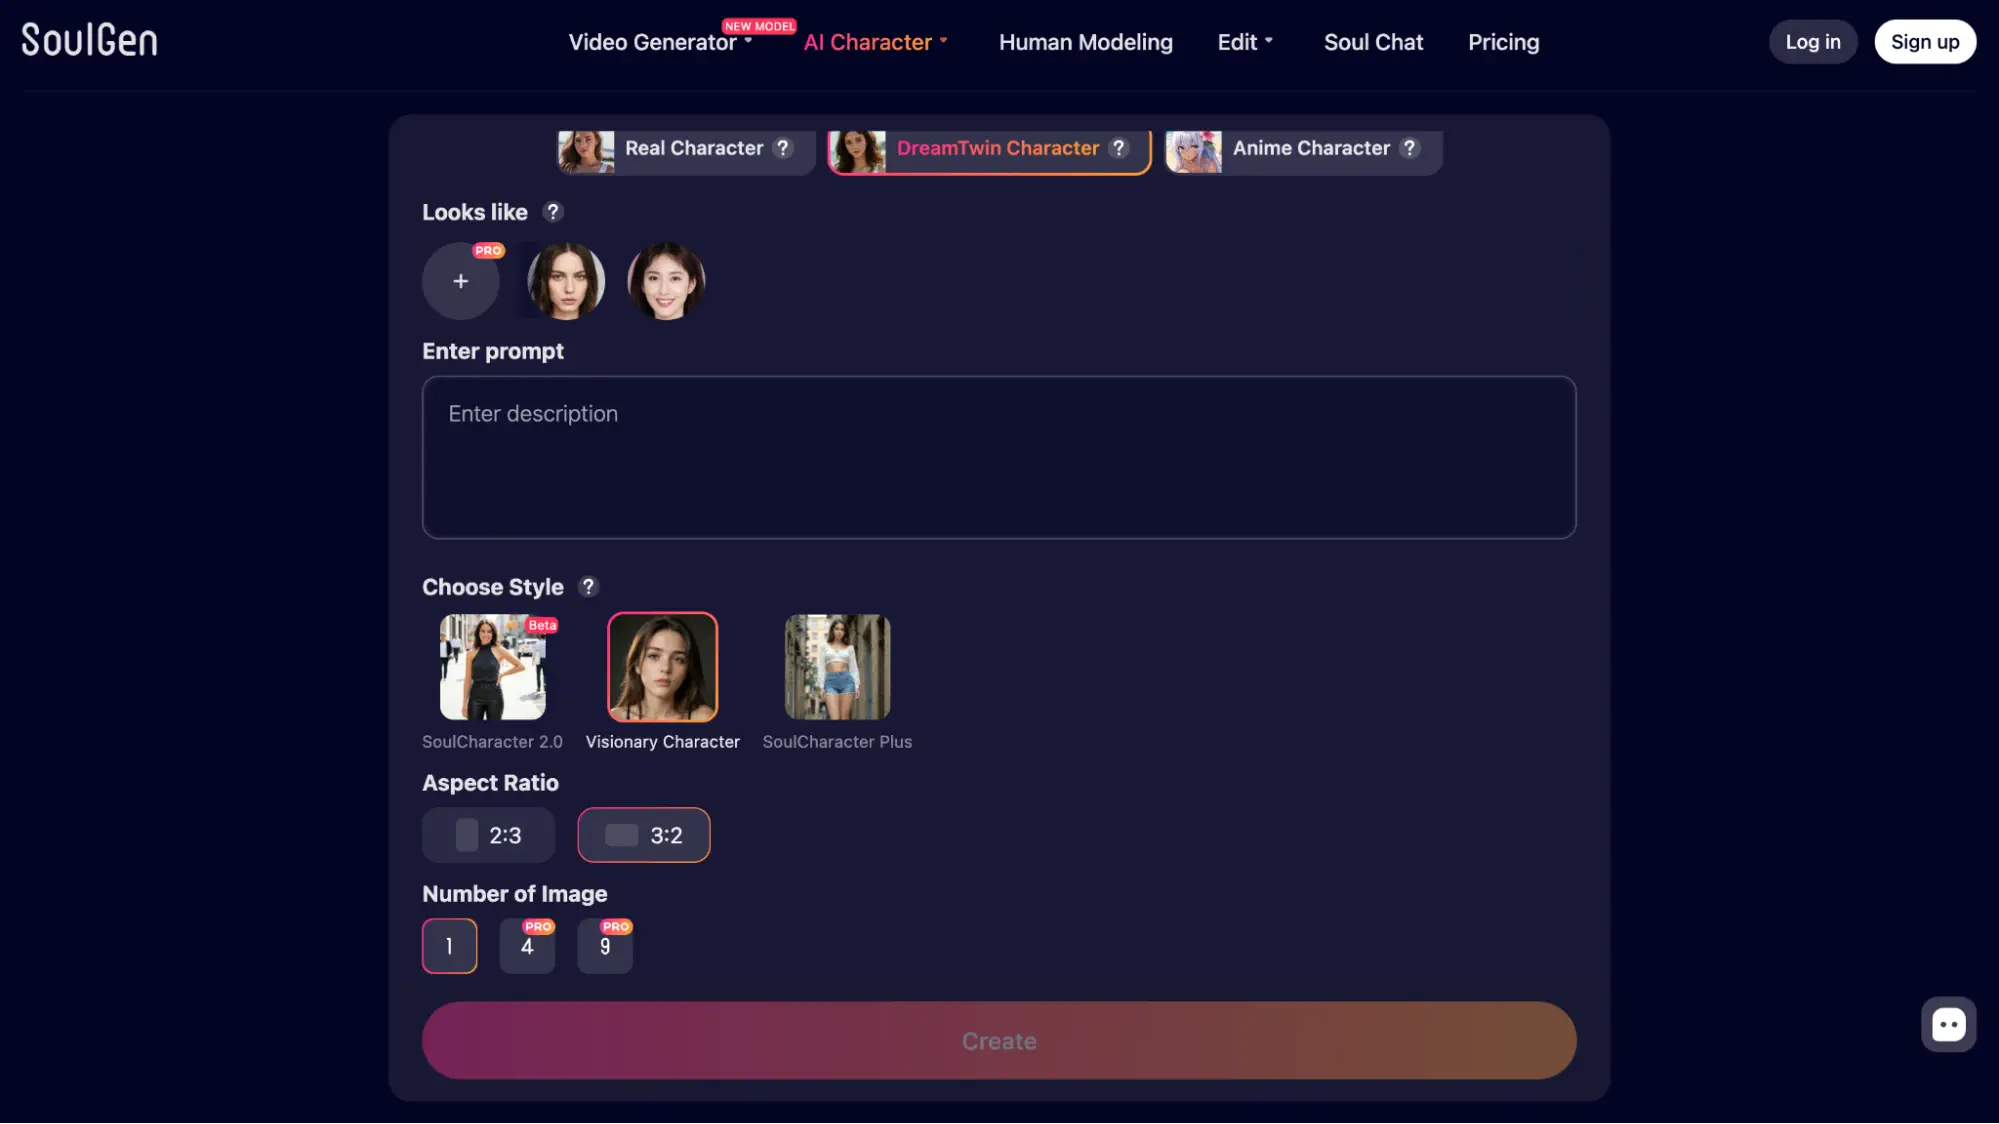Show help for DreamTwin Character

(x=1119, y=148)
